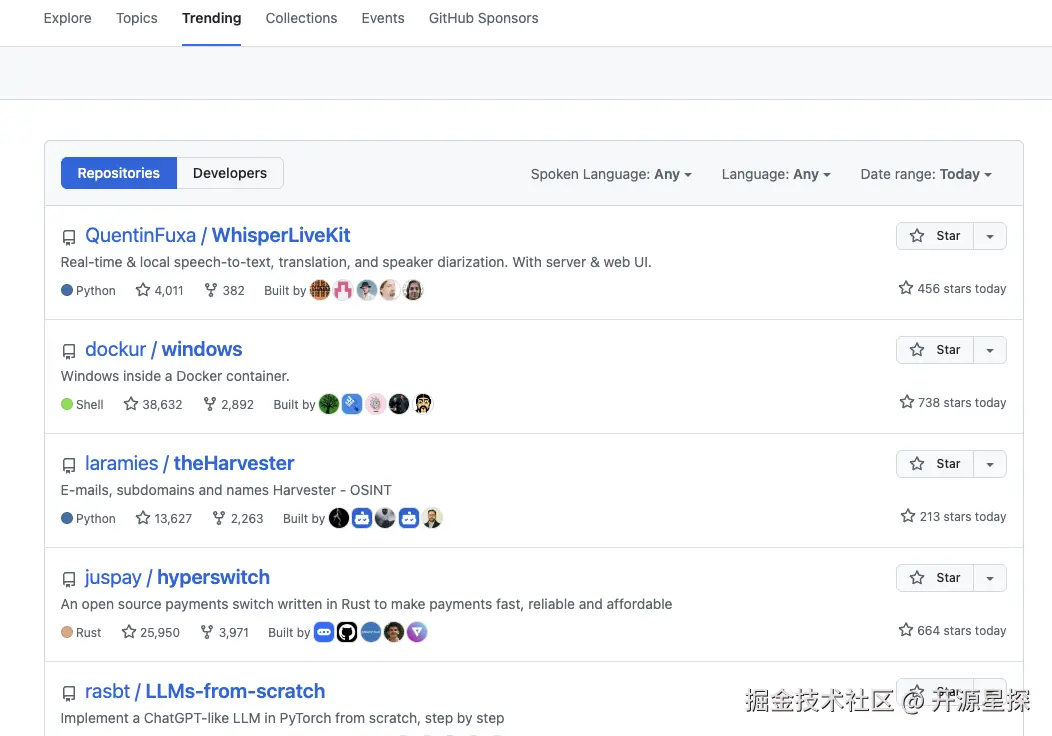Click the repo icon beside WhisperLiveKit
The image size is (1052, 736).
(68, 238)
